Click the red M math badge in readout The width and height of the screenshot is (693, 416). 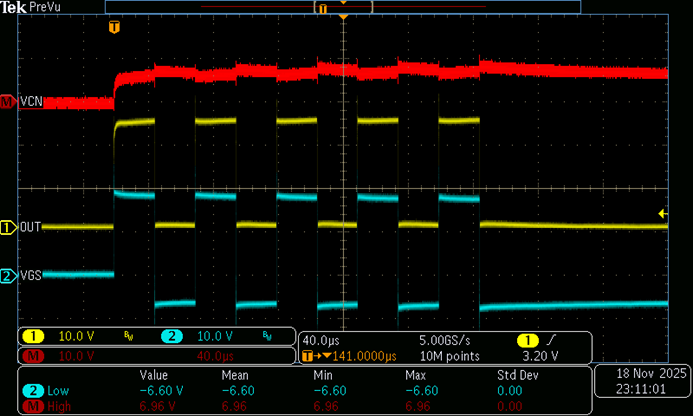pos(33,356)
